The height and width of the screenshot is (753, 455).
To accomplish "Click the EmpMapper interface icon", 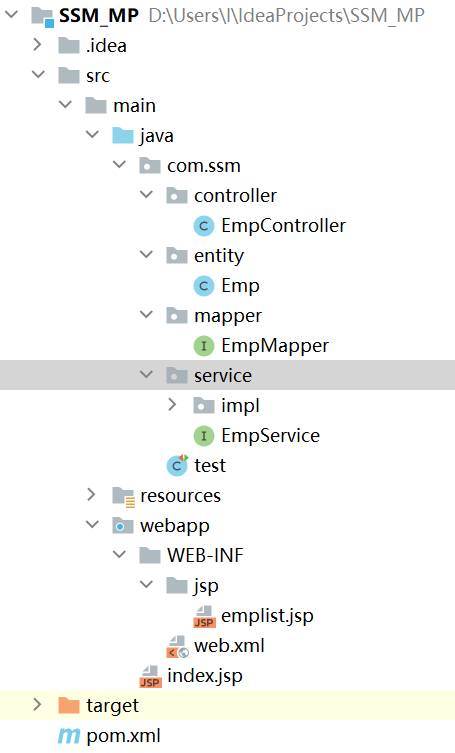I will [204, 346].
